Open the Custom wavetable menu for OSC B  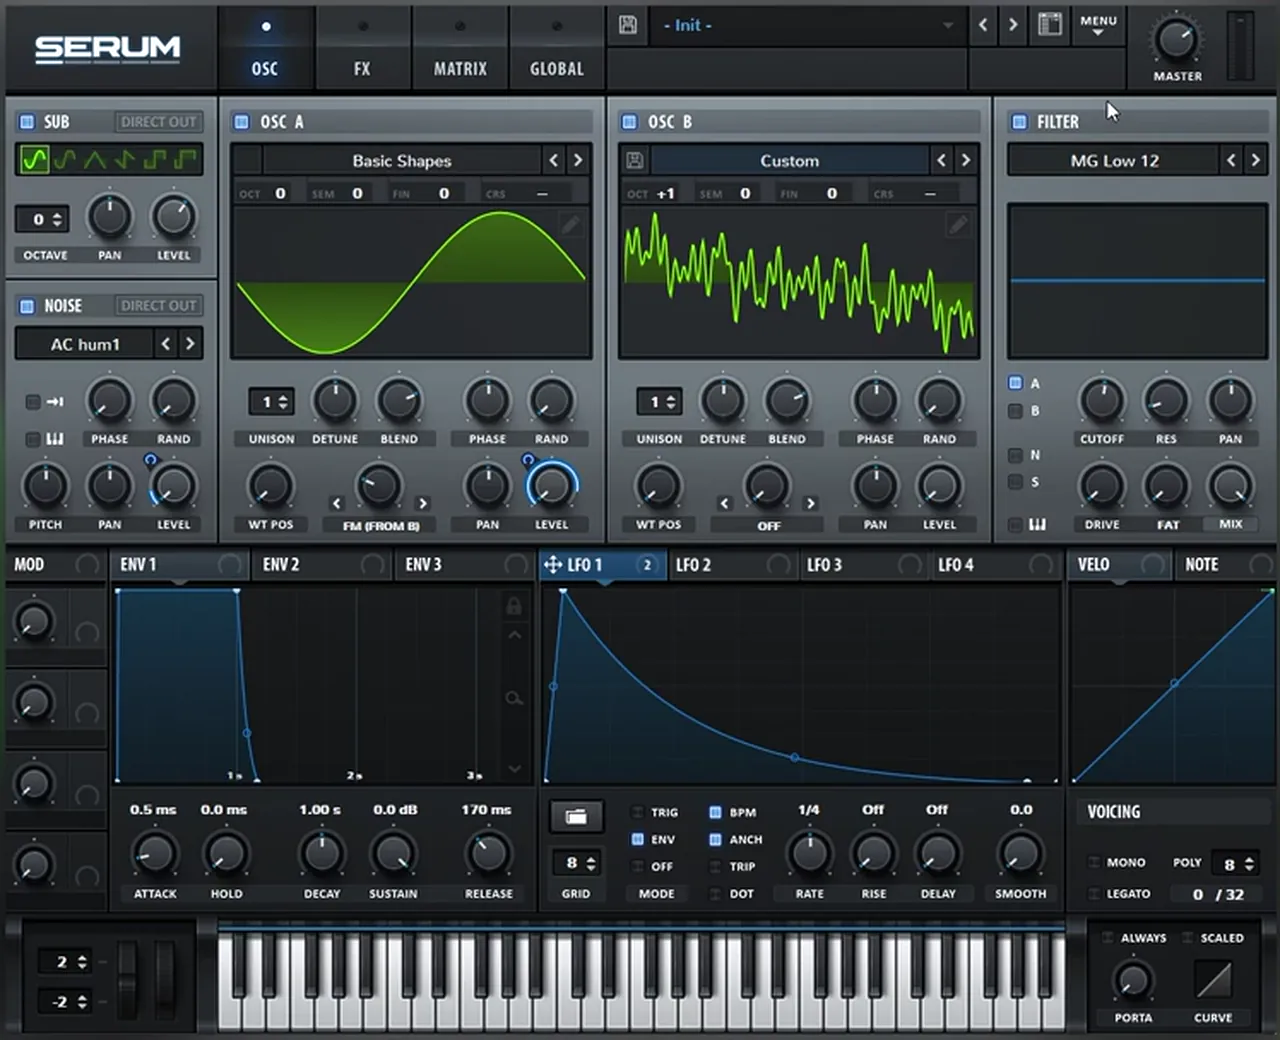pos(789,161)
